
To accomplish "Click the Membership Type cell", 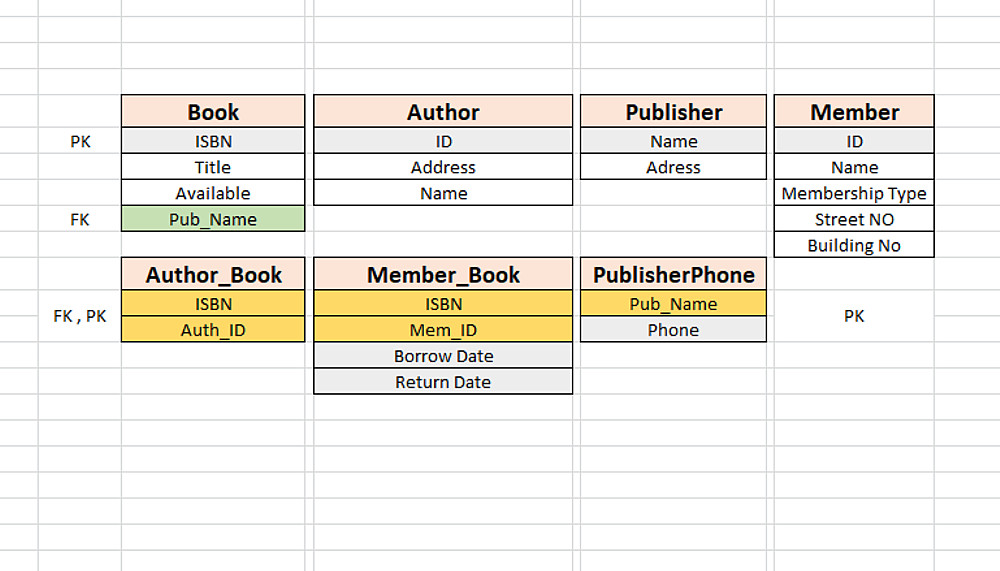I will pos(854,194).
